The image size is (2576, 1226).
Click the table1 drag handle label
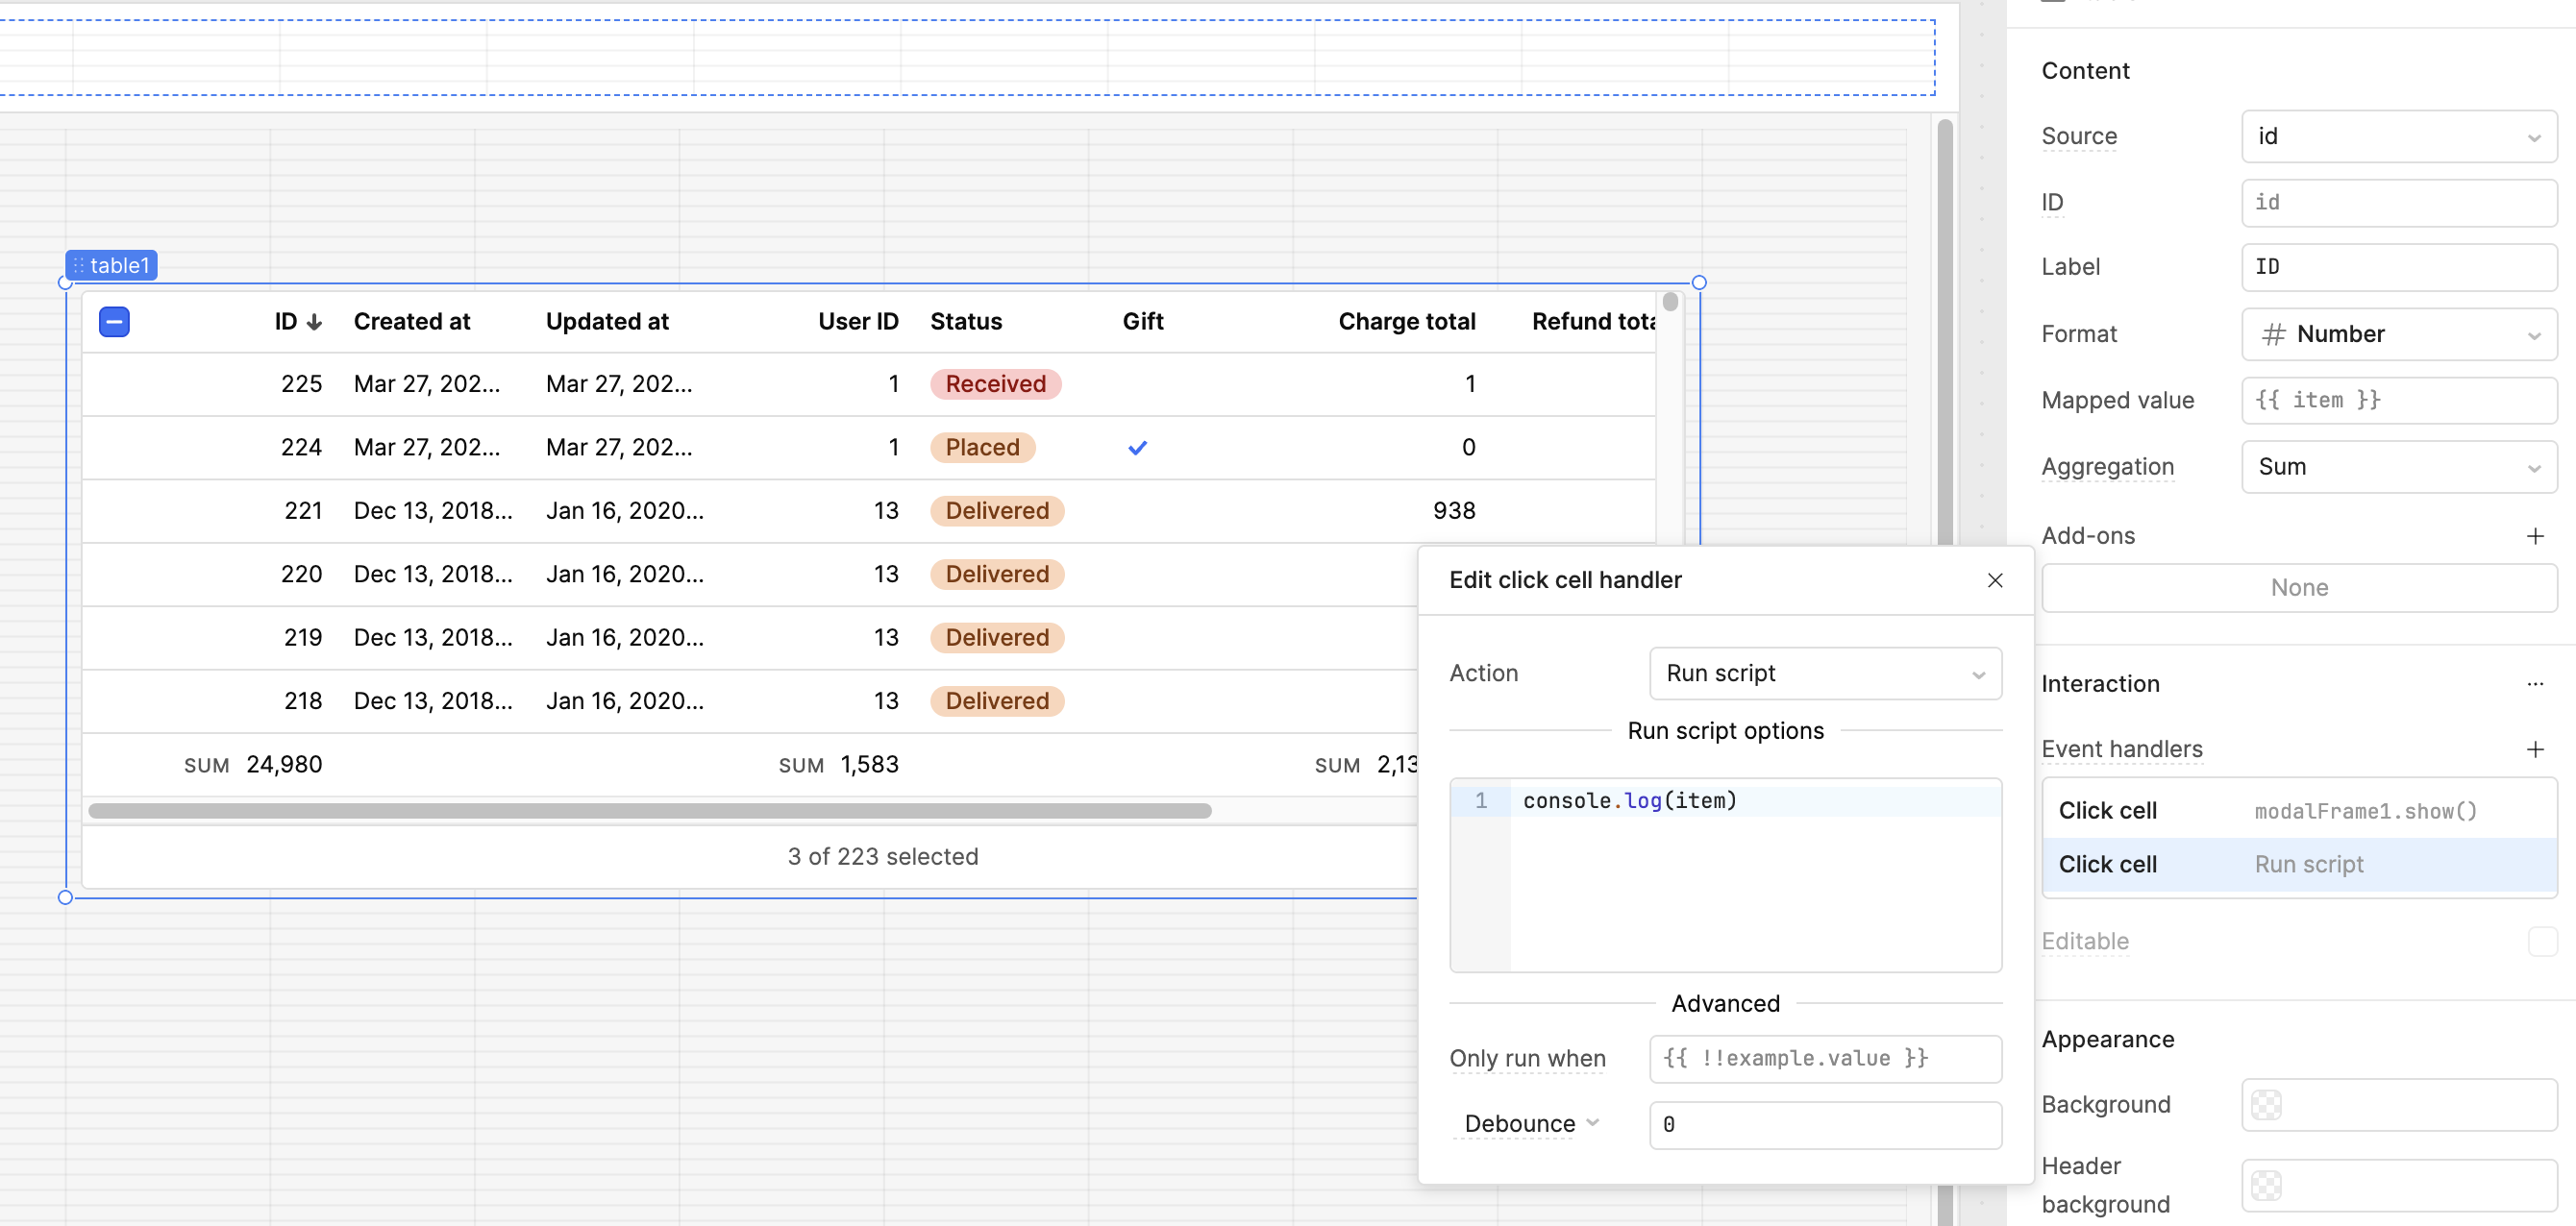(111, 265)
